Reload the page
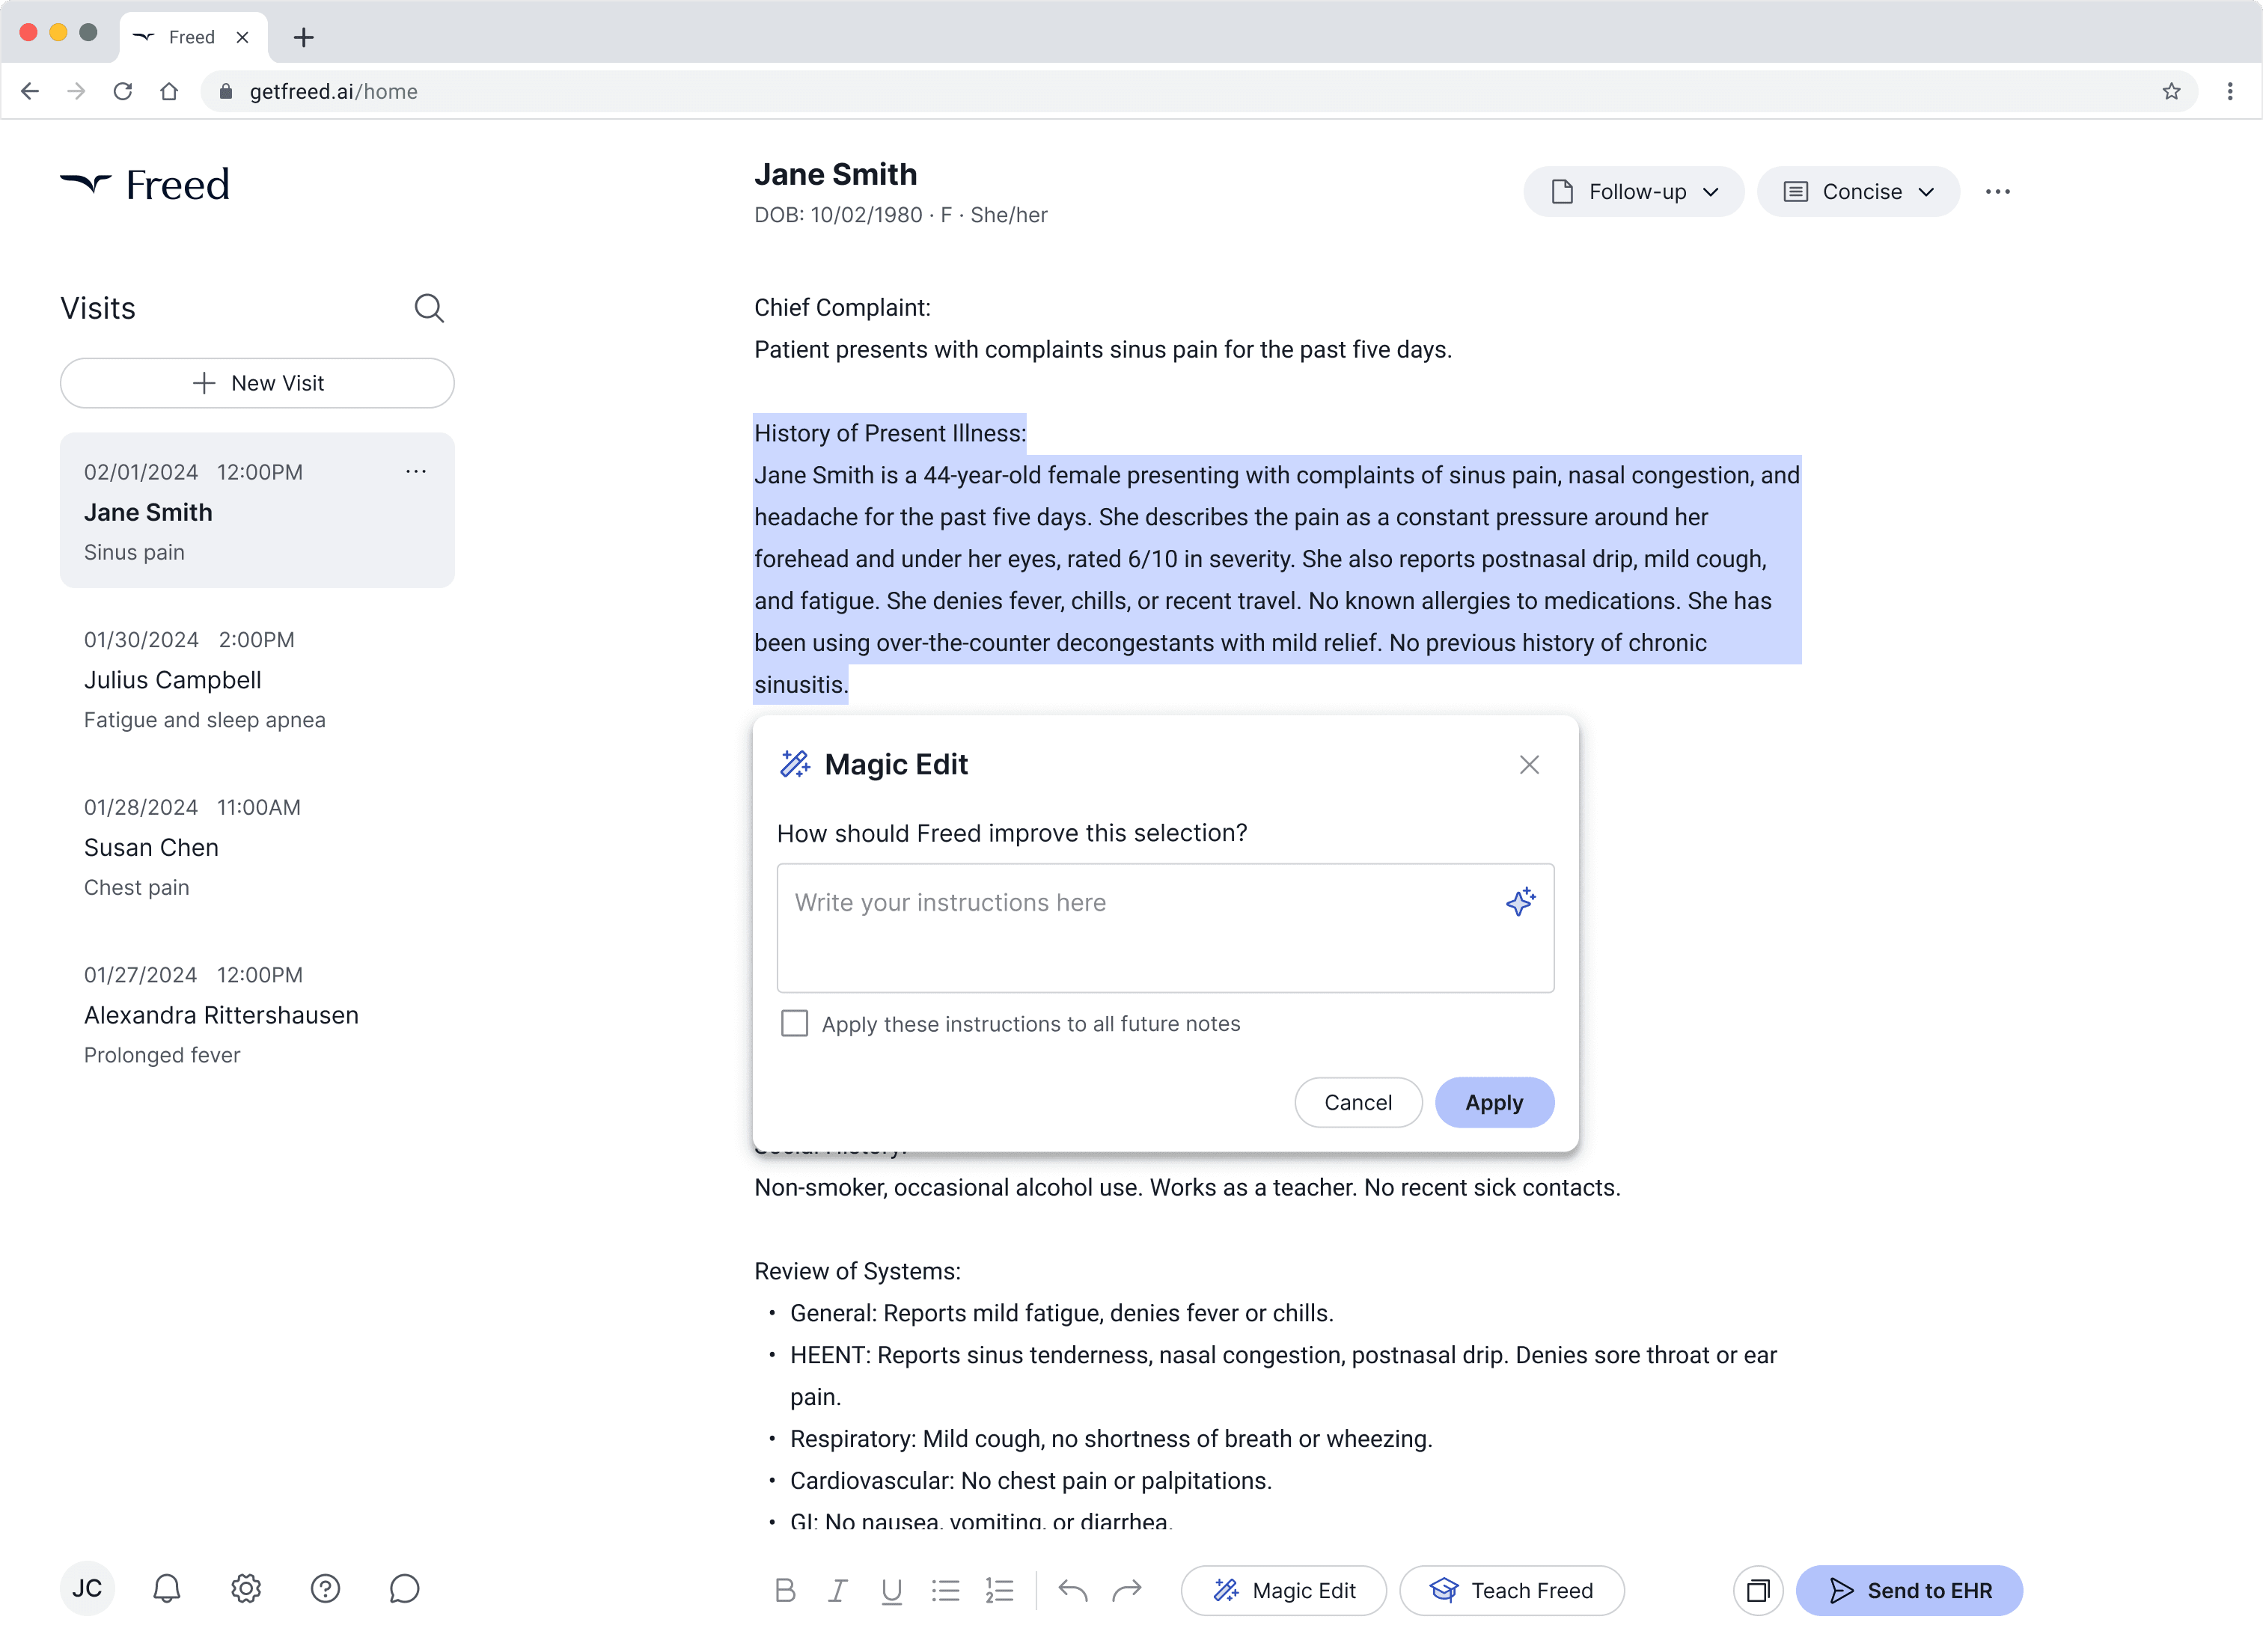2263x1652 pixels. click(x=123, y=91)
